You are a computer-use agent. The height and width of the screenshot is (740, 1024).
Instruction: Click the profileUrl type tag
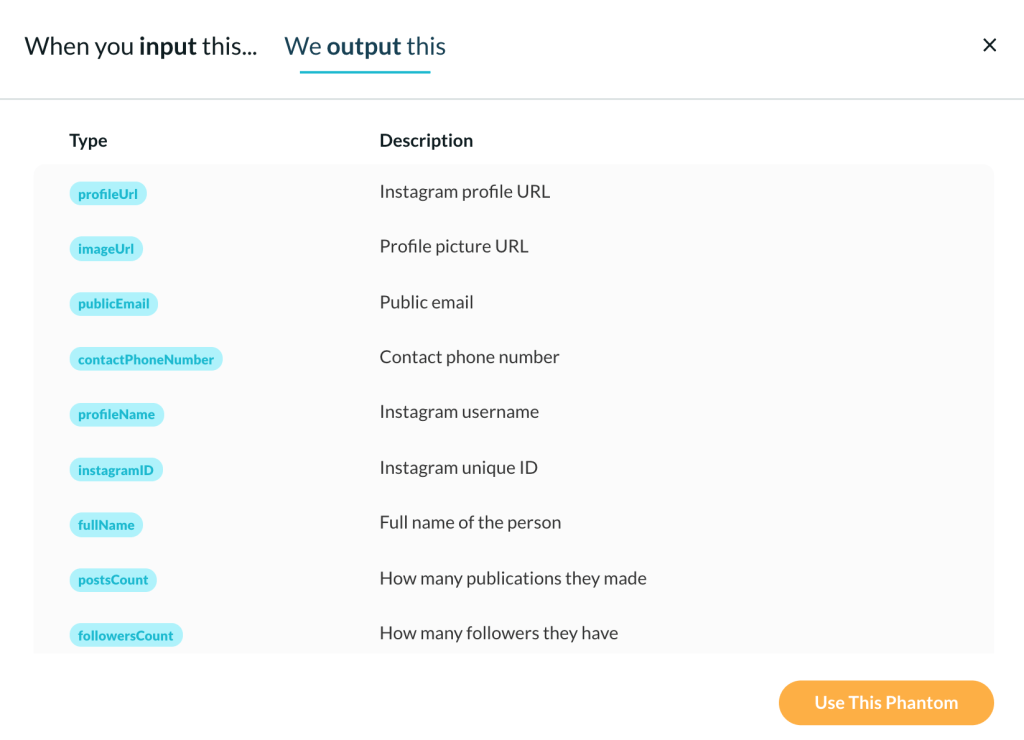[x=108, y=194]
